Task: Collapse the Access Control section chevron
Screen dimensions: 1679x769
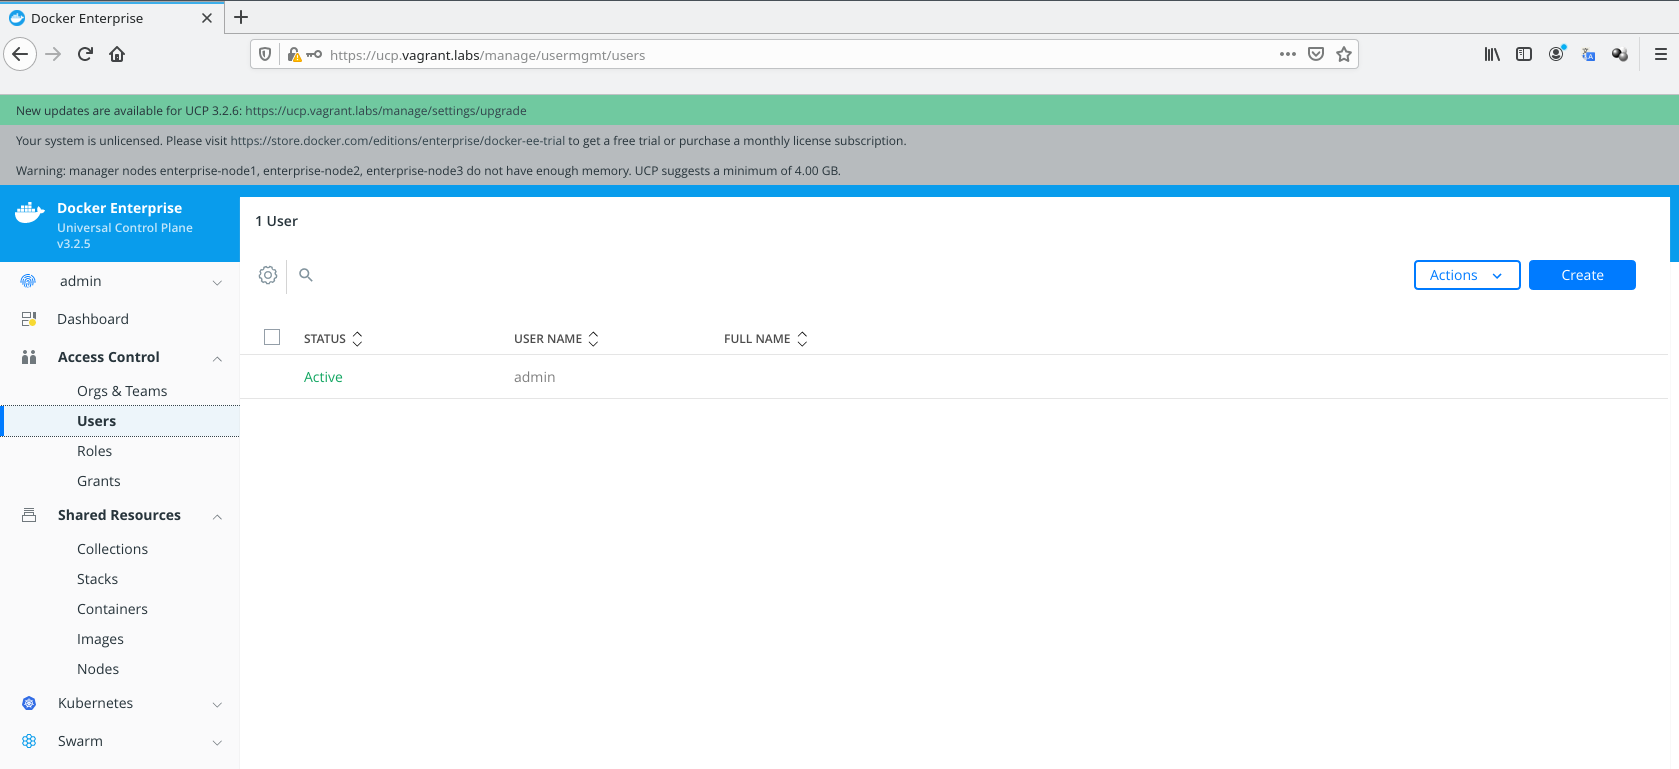Action: [217, 358]
